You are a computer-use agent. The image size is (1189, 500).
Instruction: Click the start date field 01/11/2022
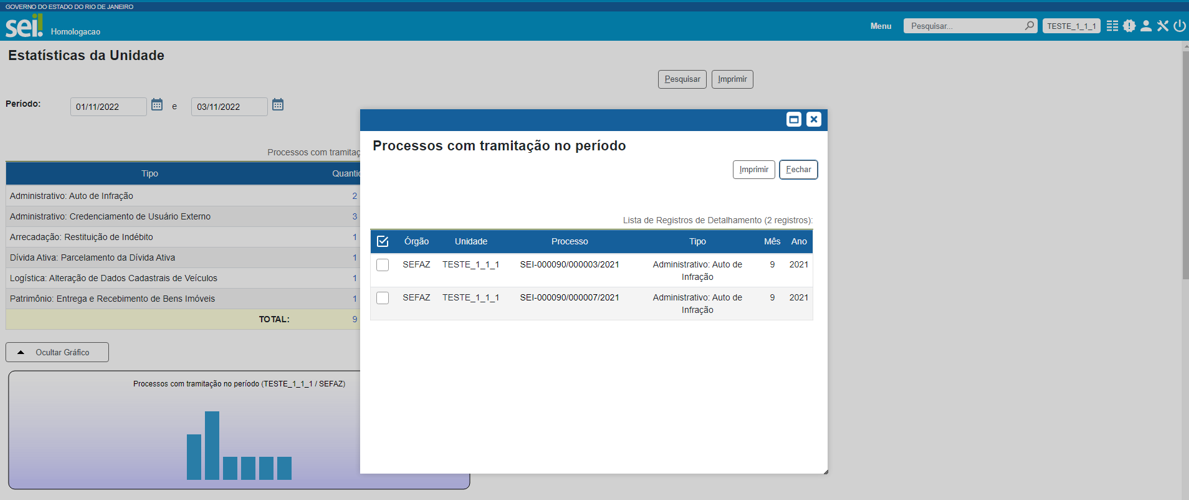click(108, 107)
